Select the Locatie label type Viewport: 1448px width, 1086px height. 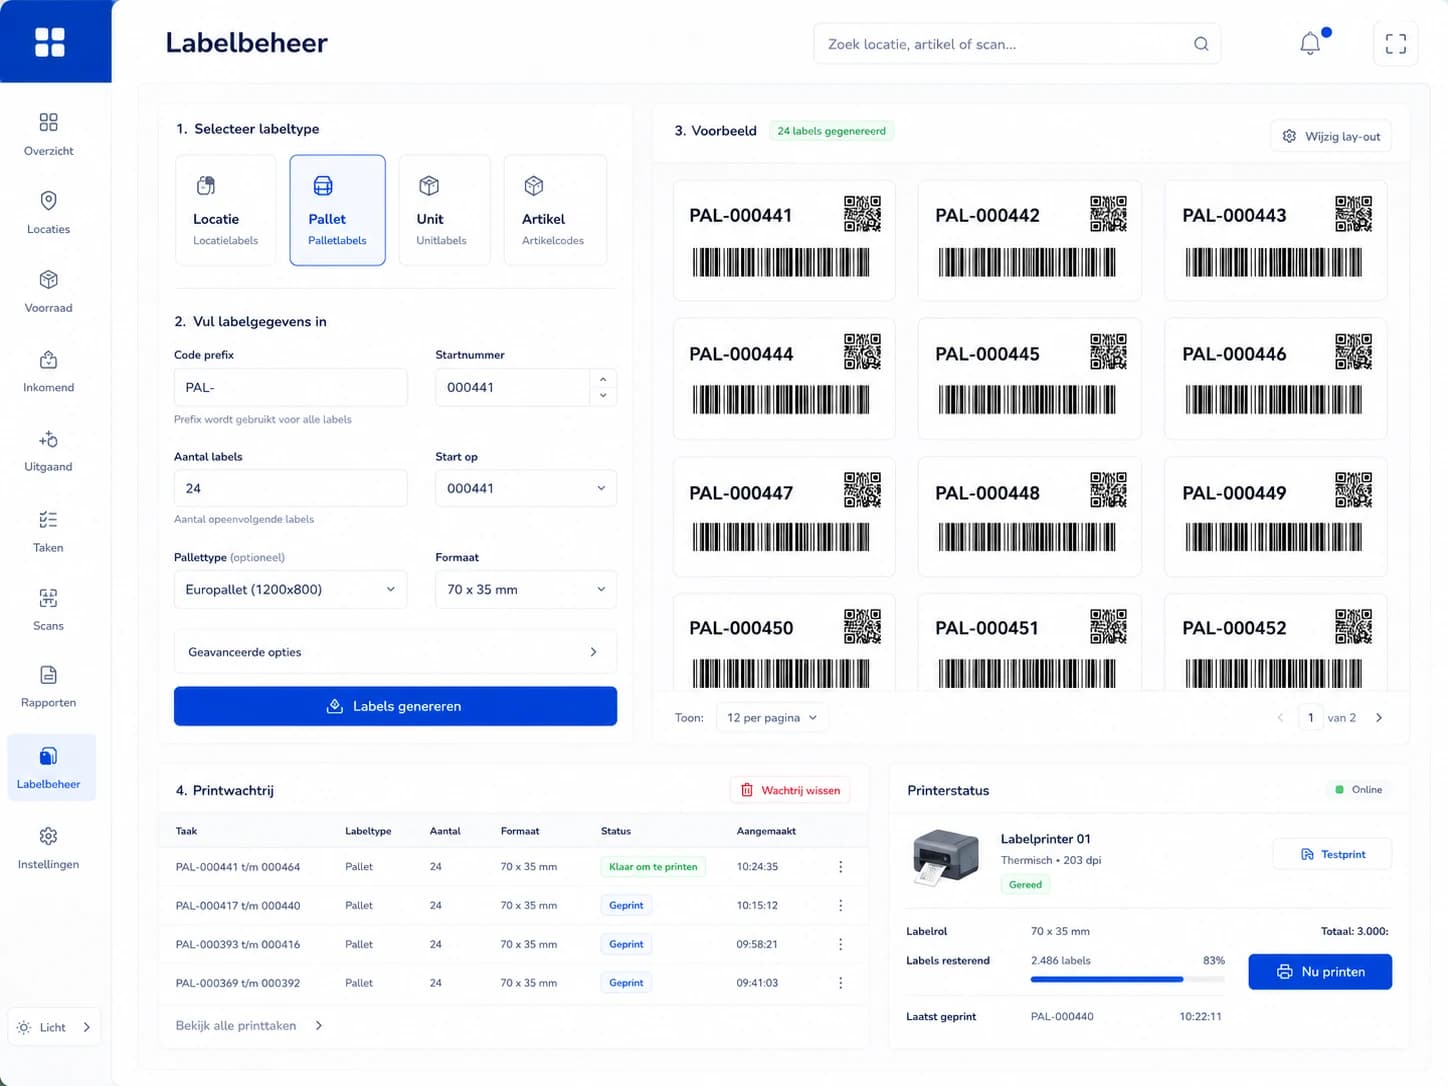[x=226, y=210]
